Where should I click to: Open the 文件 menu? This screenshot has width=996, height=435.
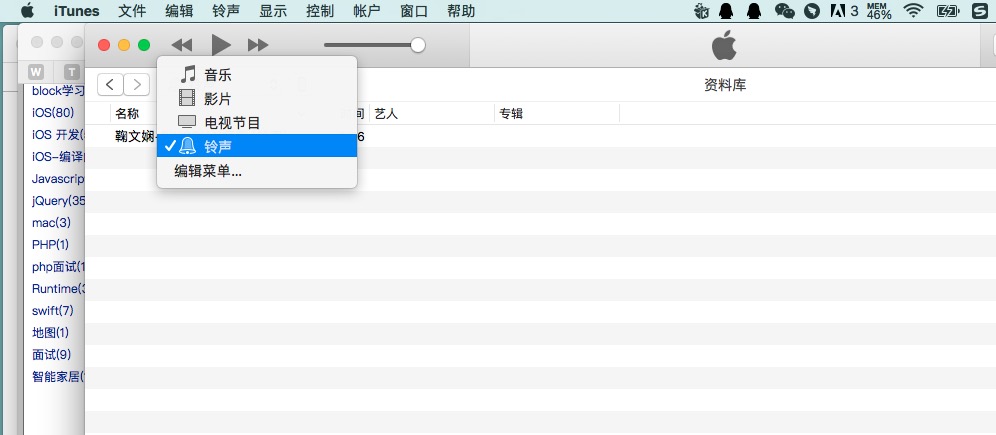[x=132, y=11]
